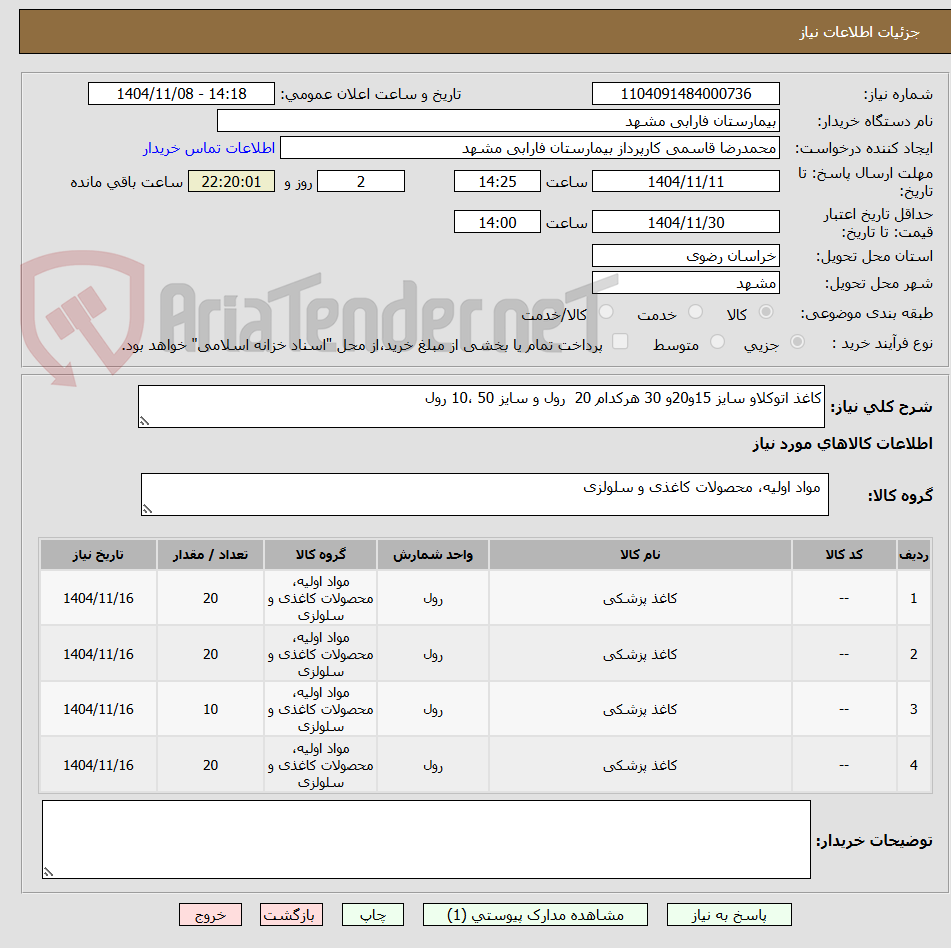Select the کالا/خدمت radio button
Screen dimensions: 951x948
click(606, 312)
